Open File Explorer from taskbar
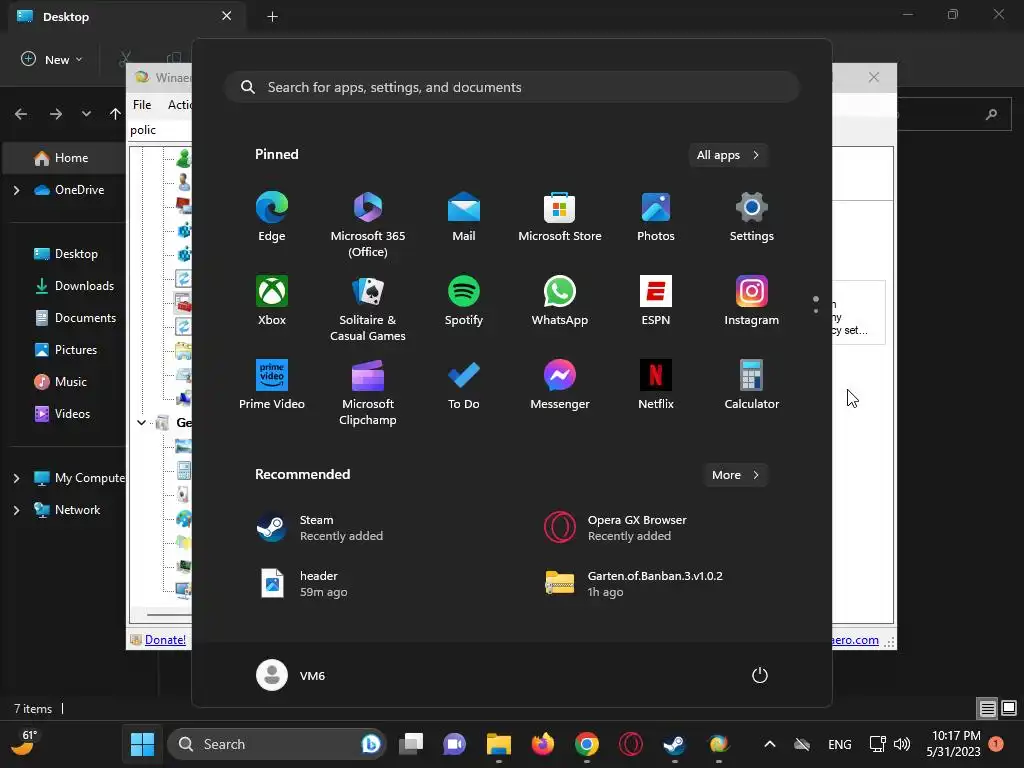The width and height of the screenshot is (1024, 768). coord(498,744)
